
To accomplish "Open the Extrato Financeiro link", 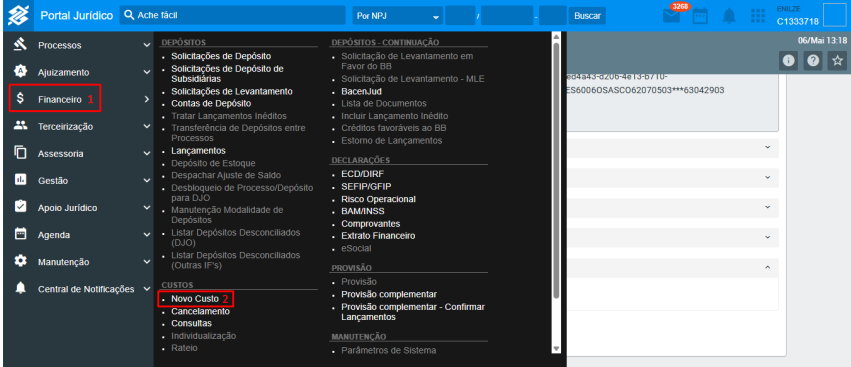I will tap(378, 236).
